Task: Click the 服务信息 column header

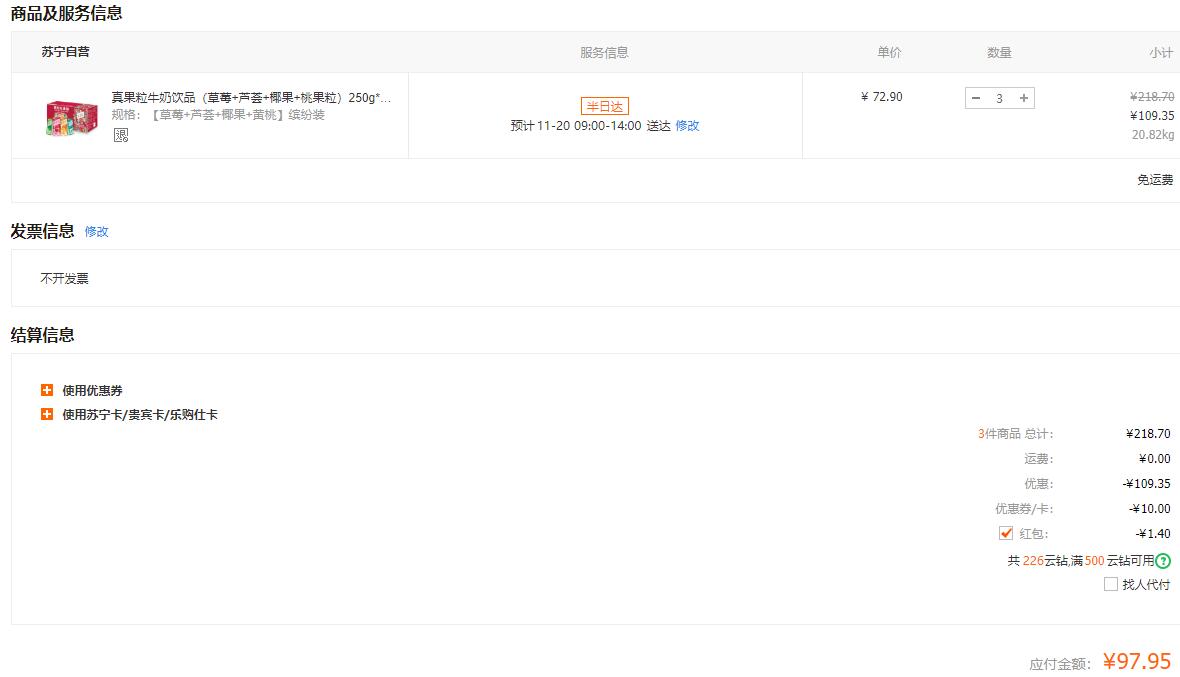Action: 604,53
